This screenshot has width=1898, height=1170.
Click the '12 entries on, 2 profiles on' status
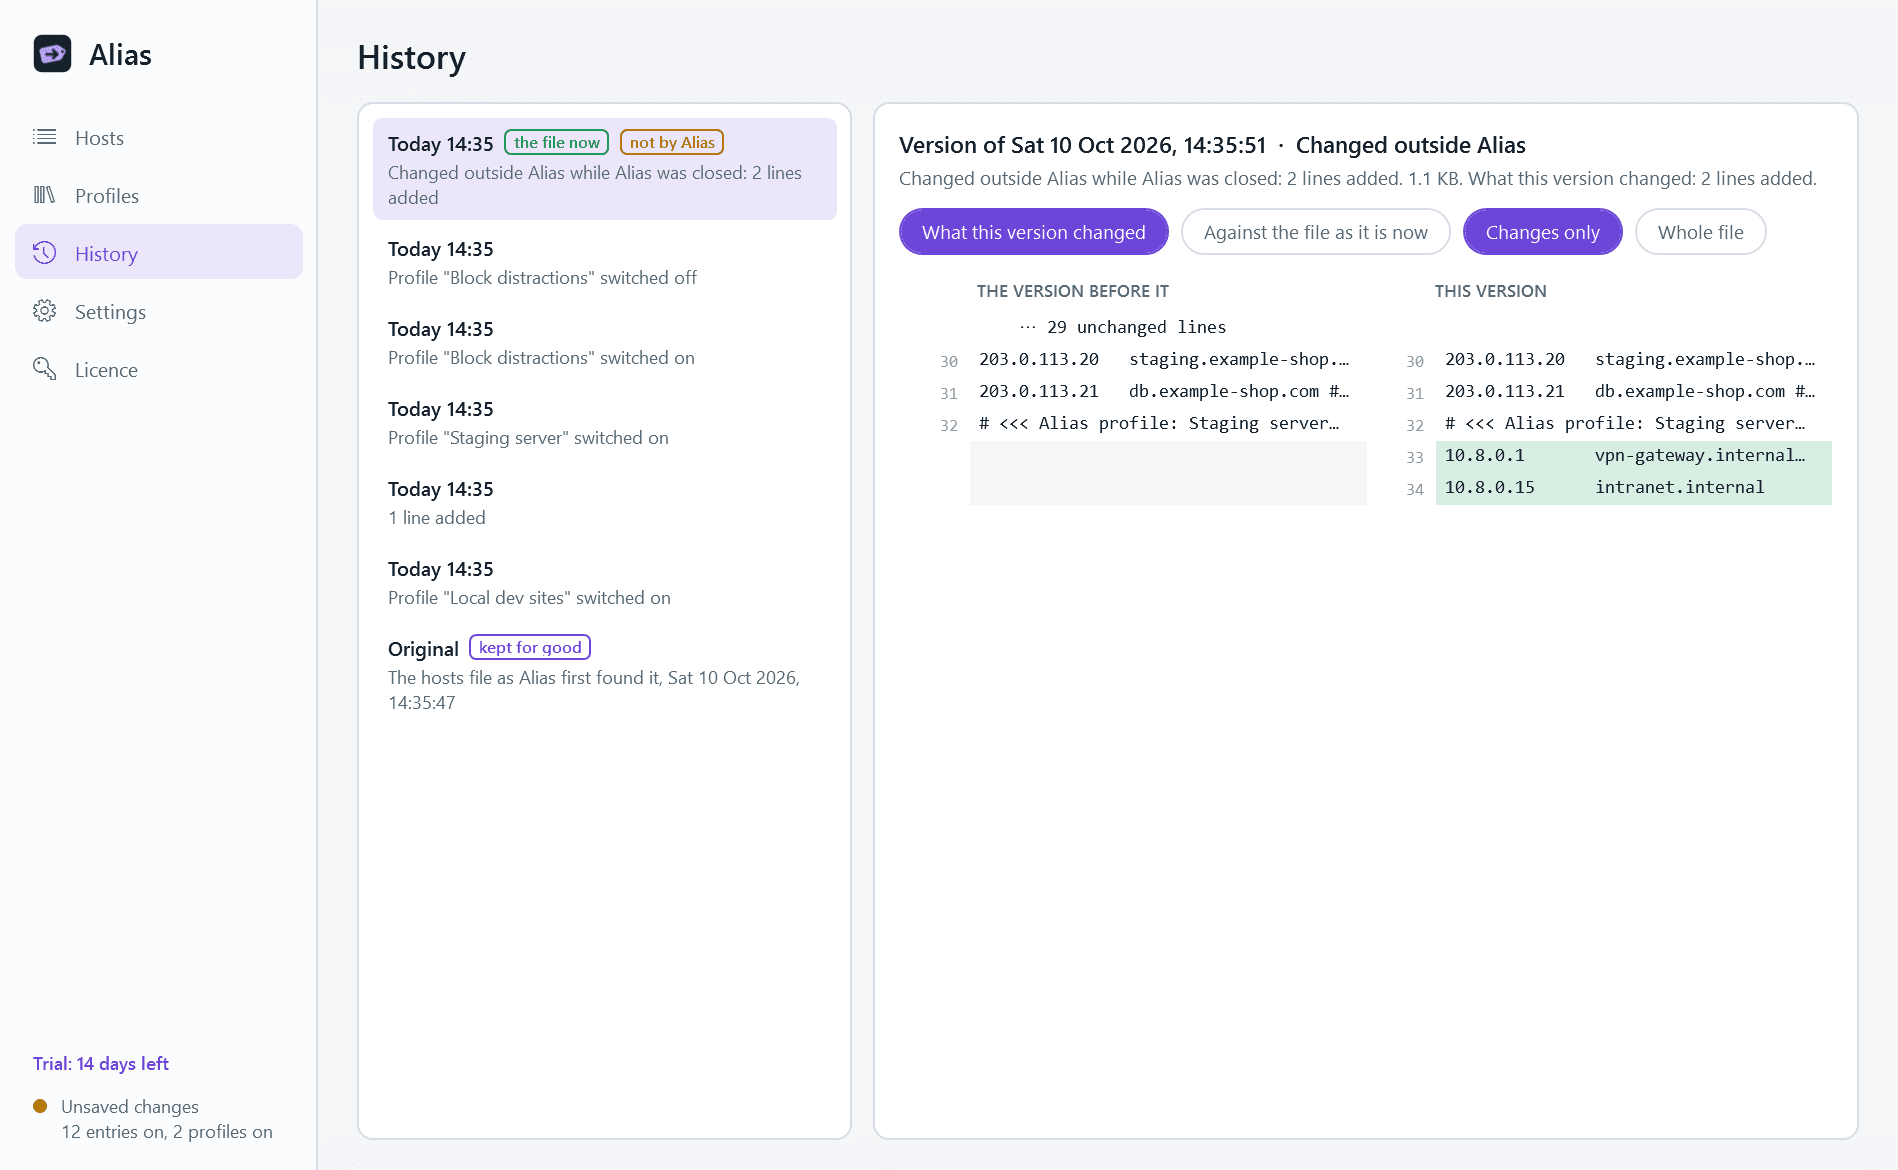tap(167, 1132)
